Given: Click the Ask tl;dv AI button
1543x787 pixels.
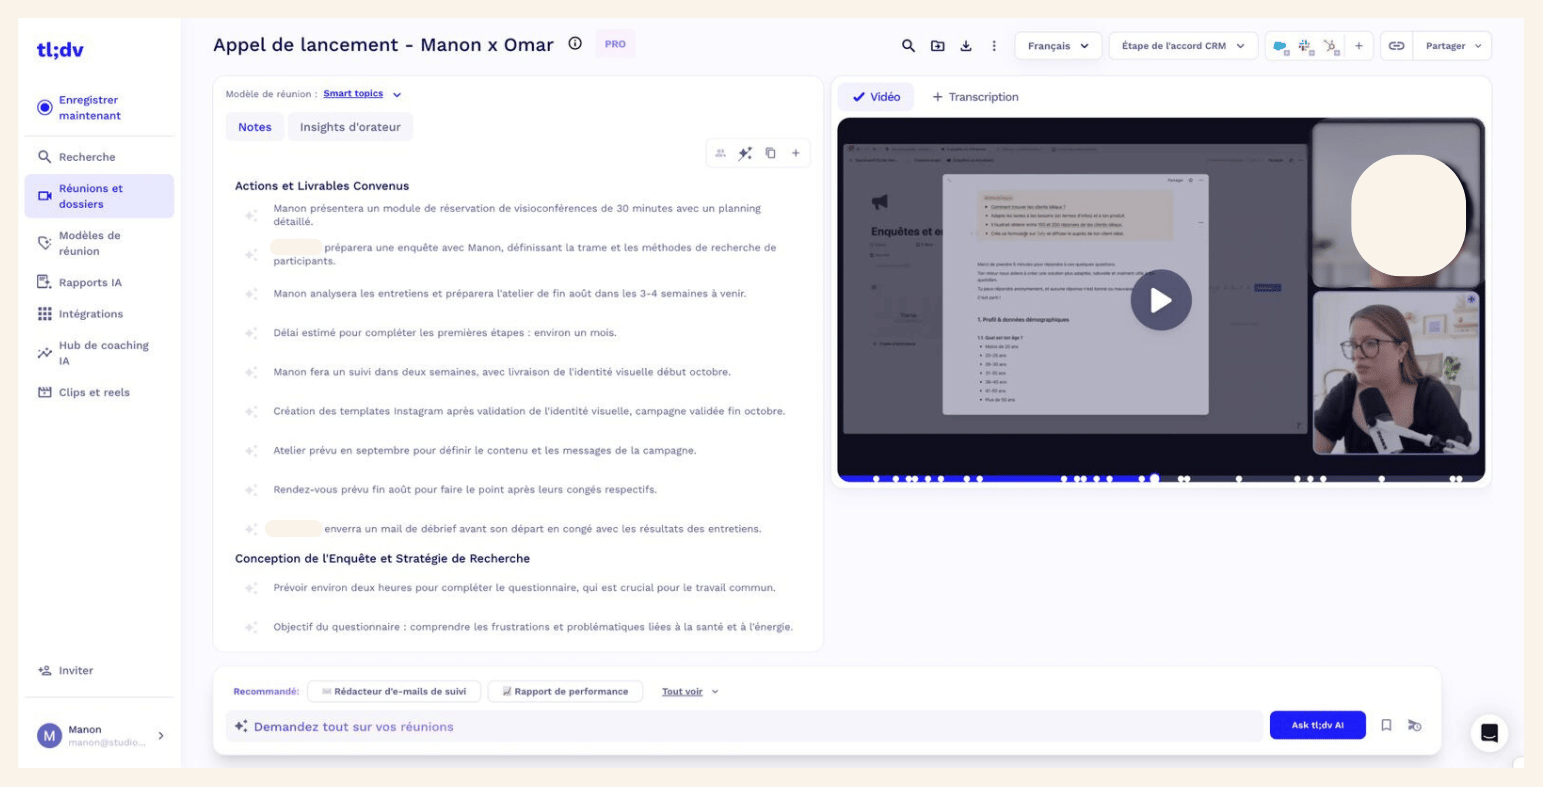Looking at the screenshot, I should pyautogui.click(x=1317, y=726).
